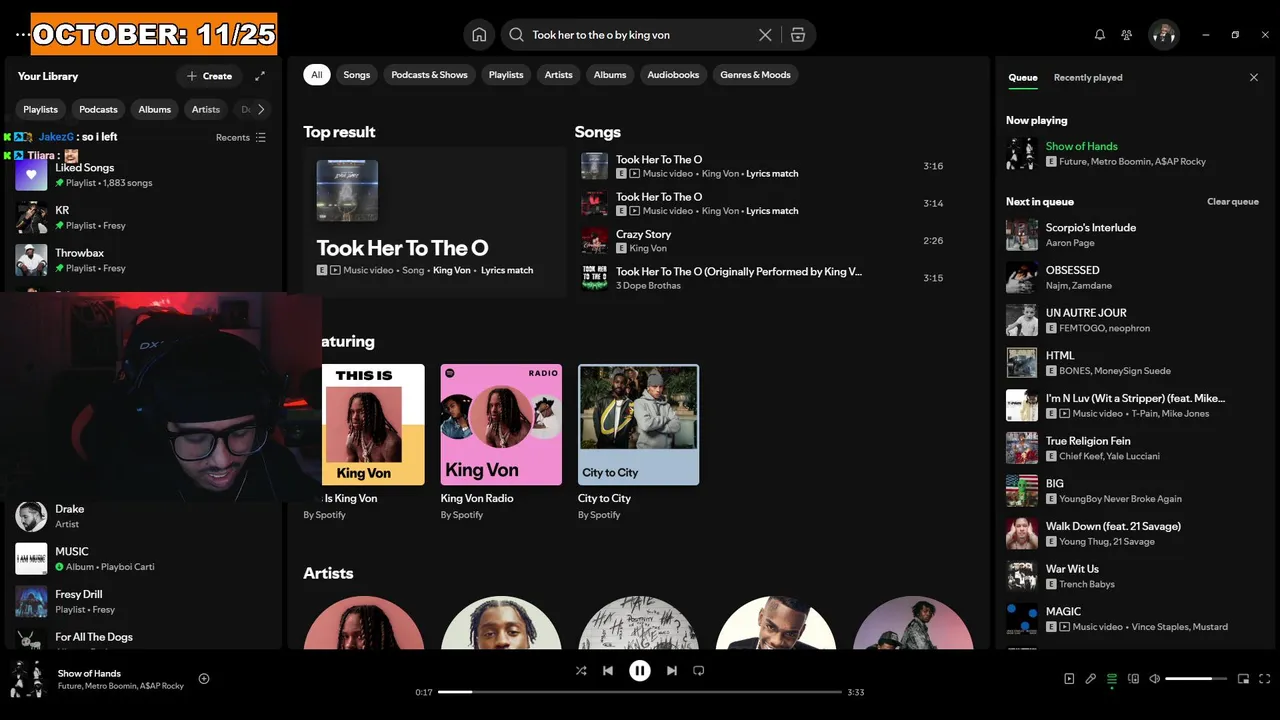Open MUSIC album by Playboi Carti

pos(143,559)
